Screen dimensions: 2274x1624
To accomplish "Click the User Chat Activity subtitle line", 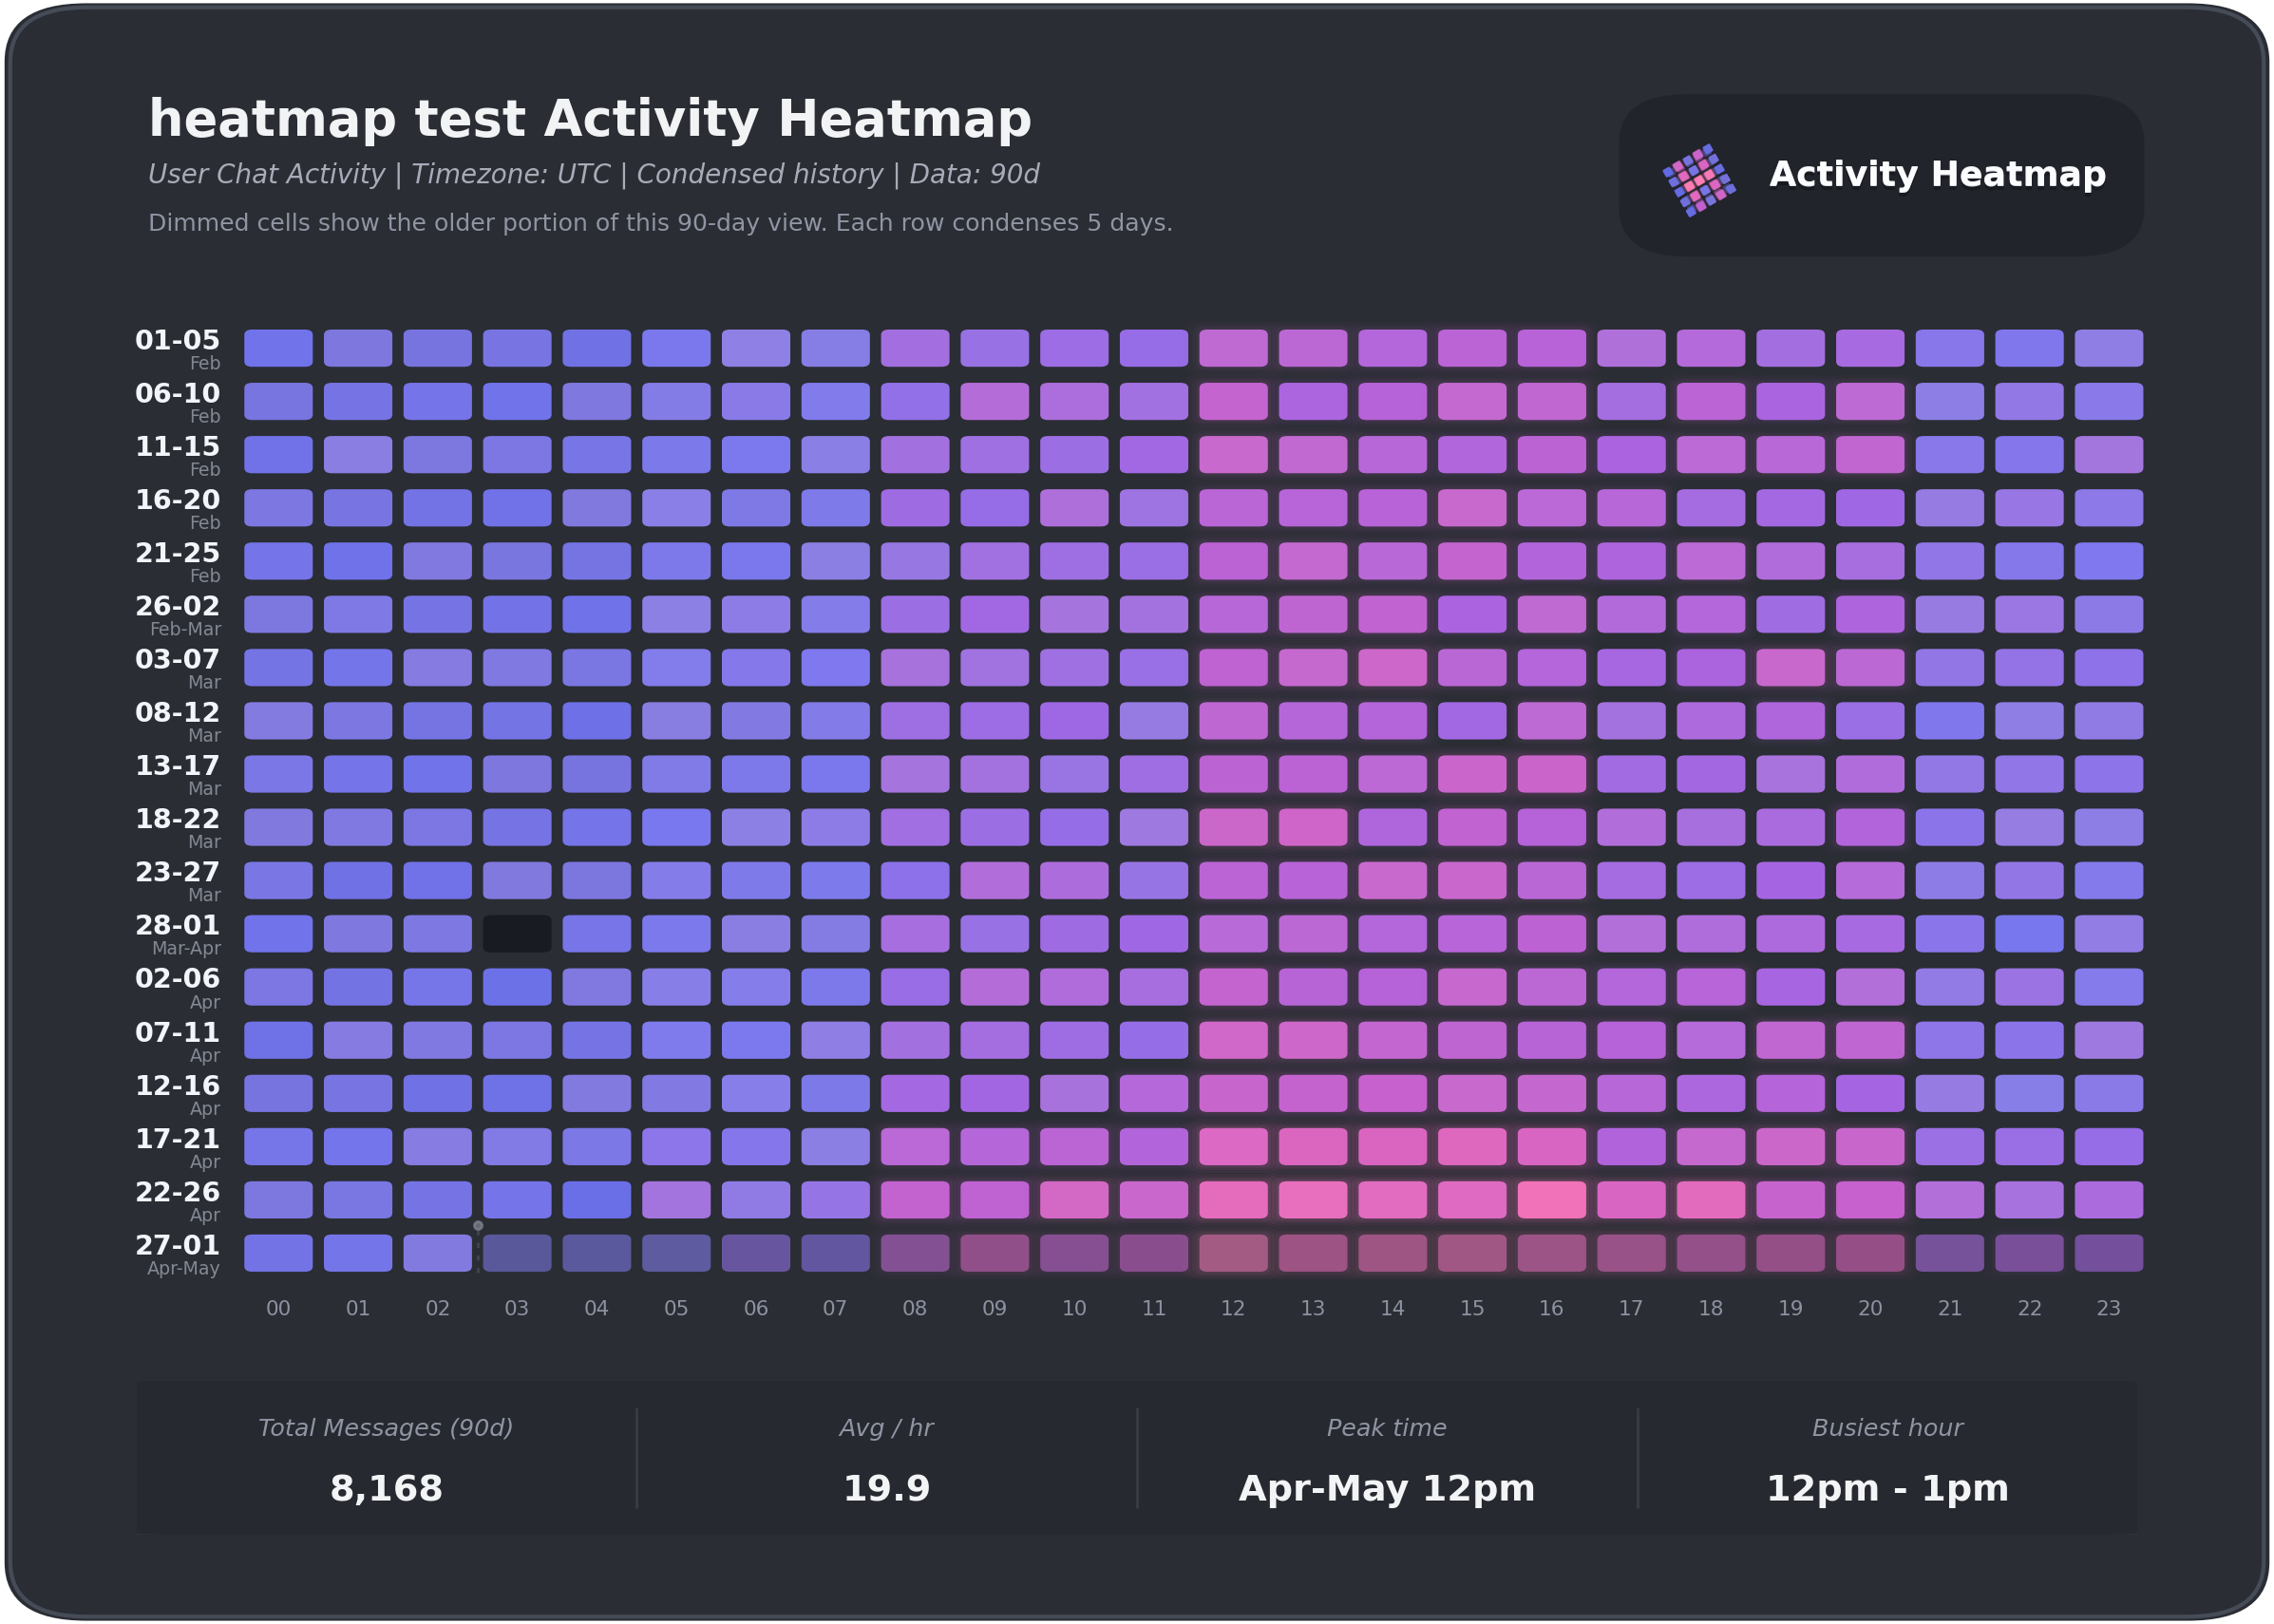I will [x=594, y=174].
